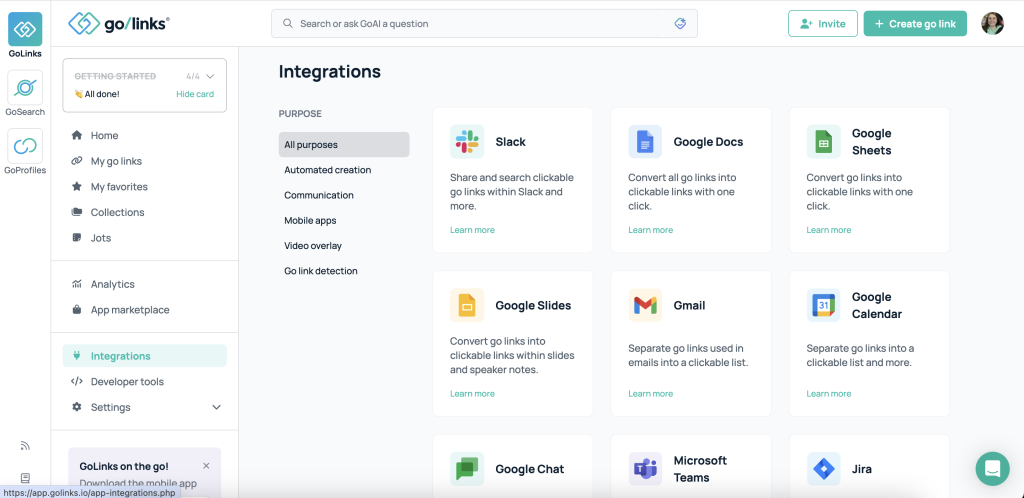The image size is (1024, 498).
Task: Open Learn more for Google Slides
Action: [472, 394]
